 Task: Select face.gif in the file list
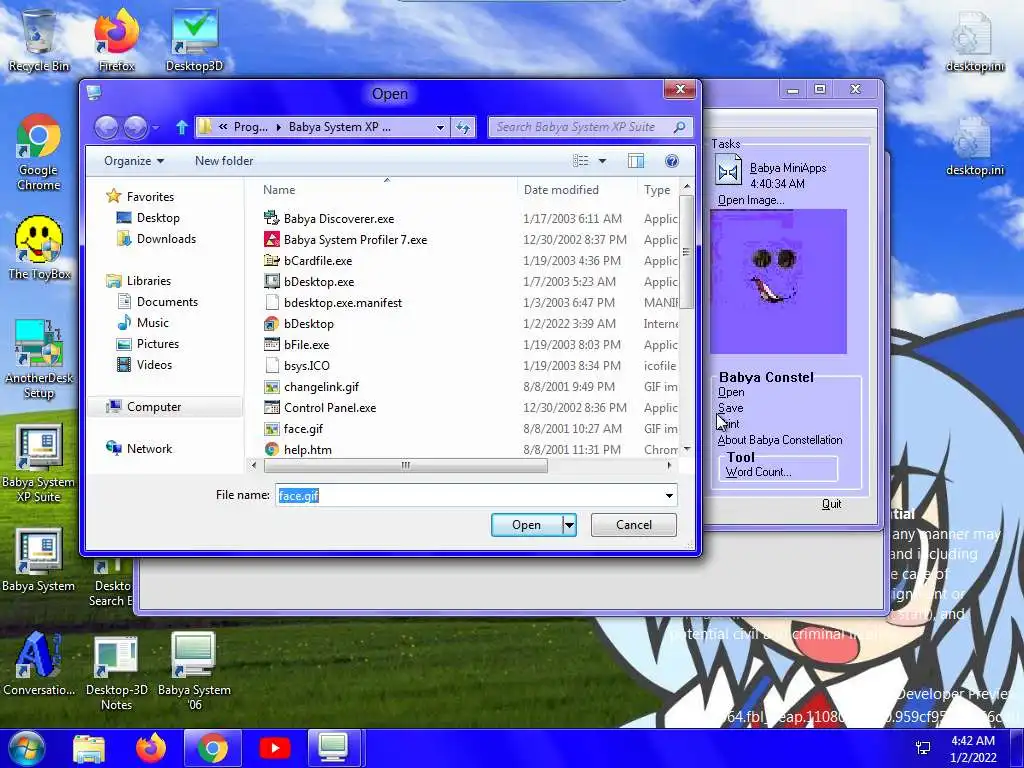[x=303, y=428]
